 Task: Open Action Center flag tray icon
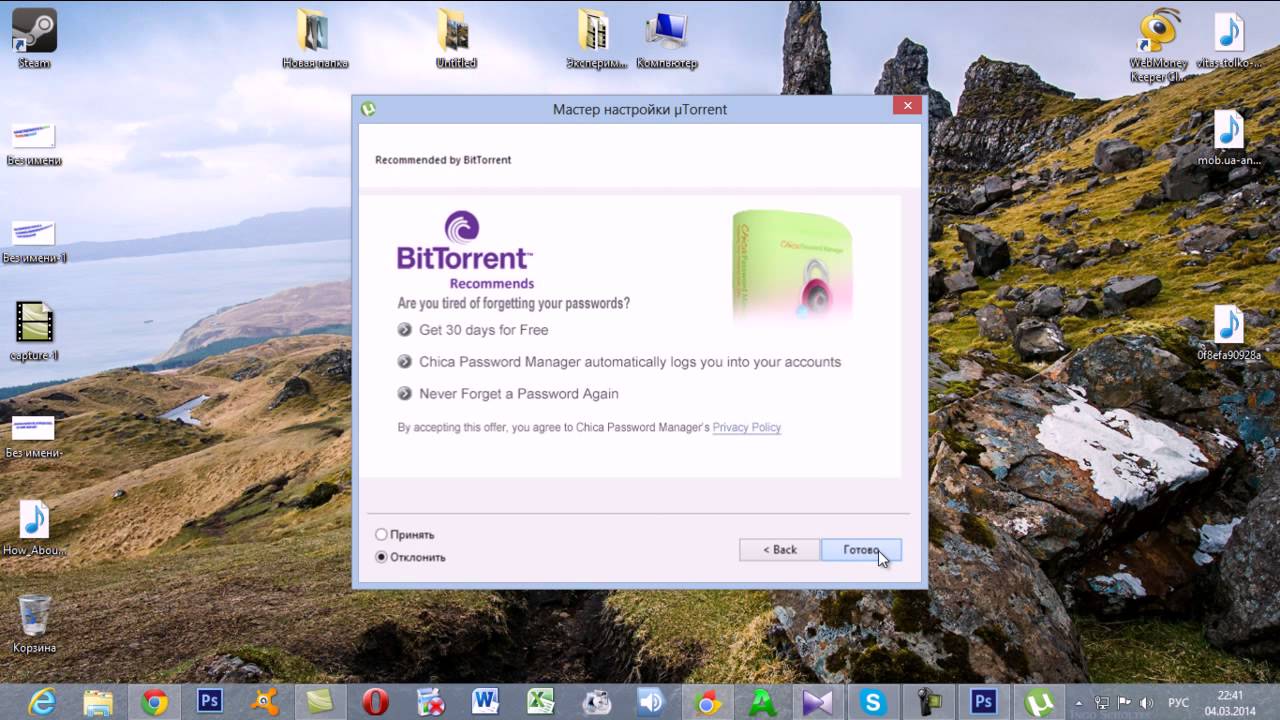click(1125, 703)
